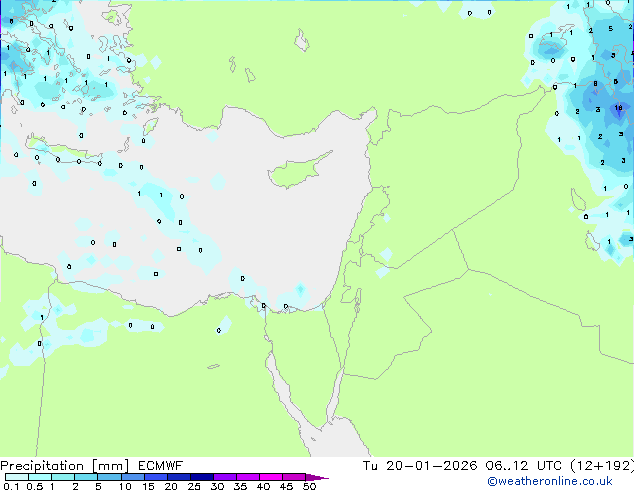The width and height of the screenshot is (634, 490).
Task: Click the '18' precipitation value on the map
Action: tap(619, 108)
